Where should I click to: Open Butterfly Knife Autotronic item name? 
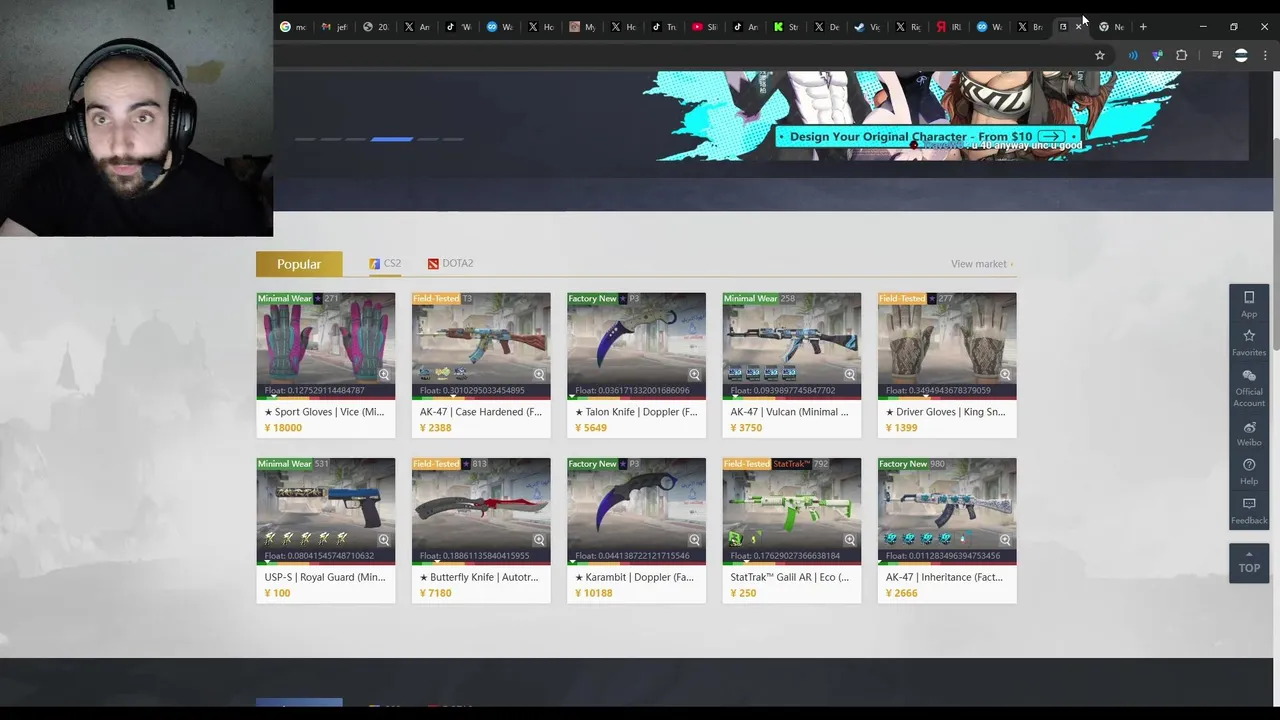click(479, 577)
